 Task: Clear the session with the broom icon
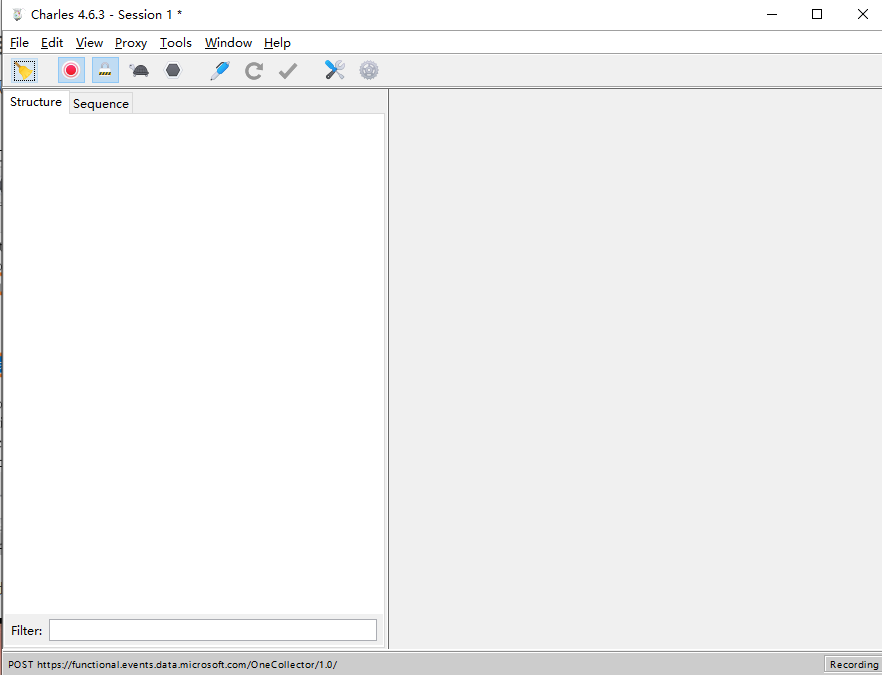tap(24, 70)
